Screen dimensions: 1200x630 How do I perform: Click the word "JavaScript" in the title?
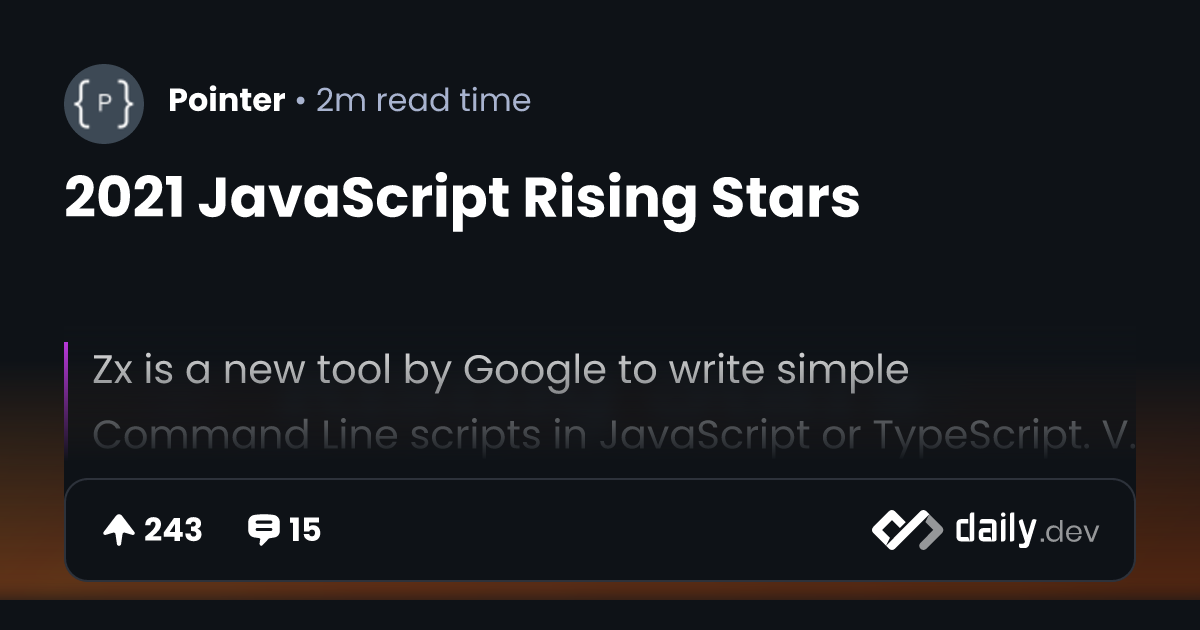(353, 198)
